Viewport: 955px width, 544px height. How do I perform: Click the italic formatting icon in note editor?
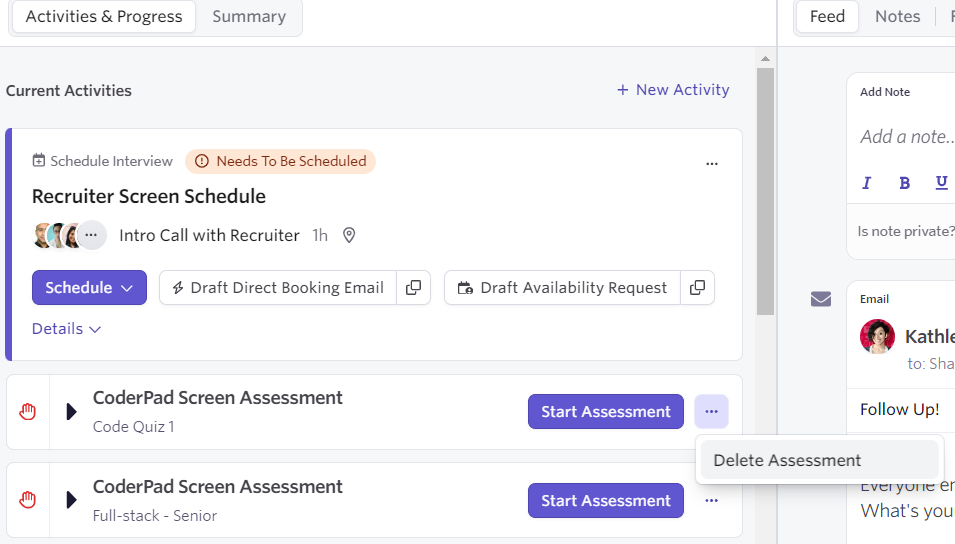coord(867,182)
